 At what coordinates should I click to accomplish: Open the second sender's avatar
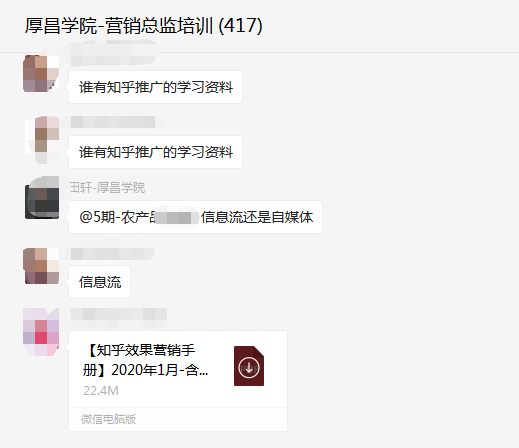pyautogui.click(x=42, y=139)
